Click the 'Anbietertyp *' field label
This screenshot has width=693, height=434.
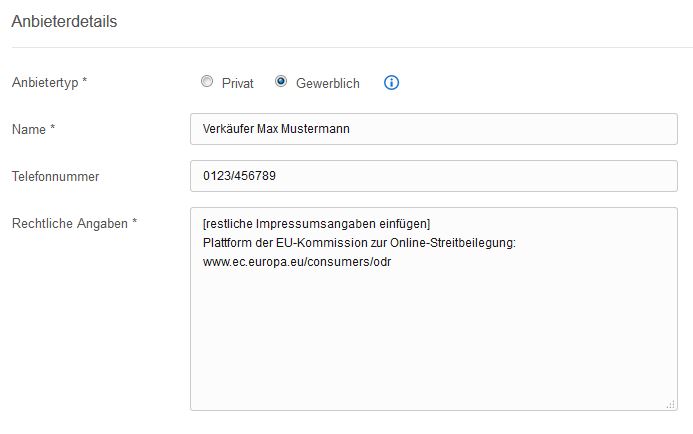(x=49, y=83)
